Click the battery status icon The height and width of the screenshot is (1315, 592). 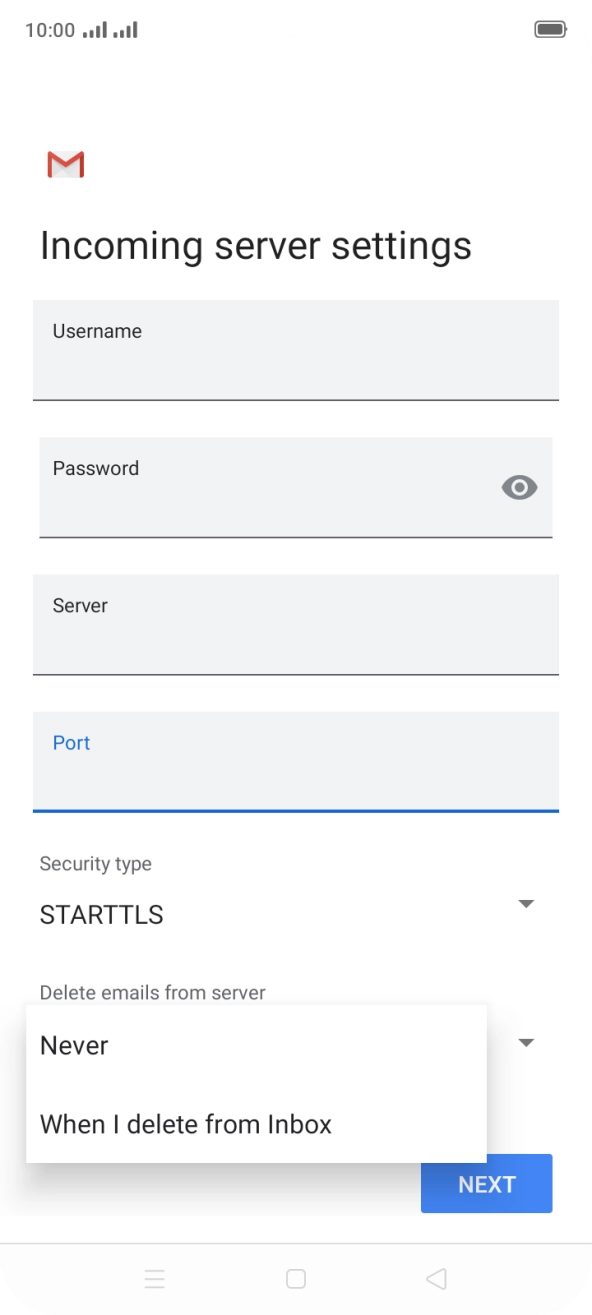click(x=551, y=29)
